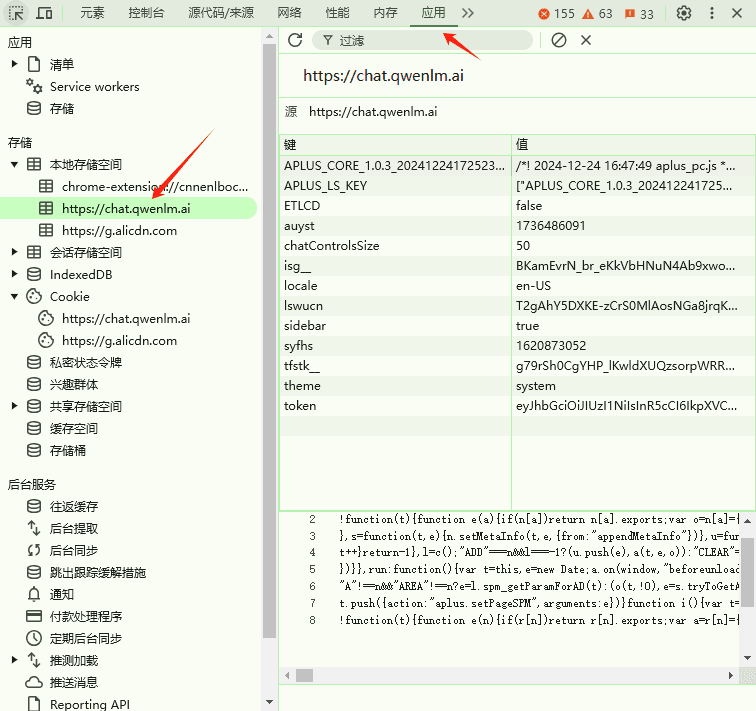Switch to the 元素 tab
Viewport: 756px width, 711px height.
click(92, 13)
